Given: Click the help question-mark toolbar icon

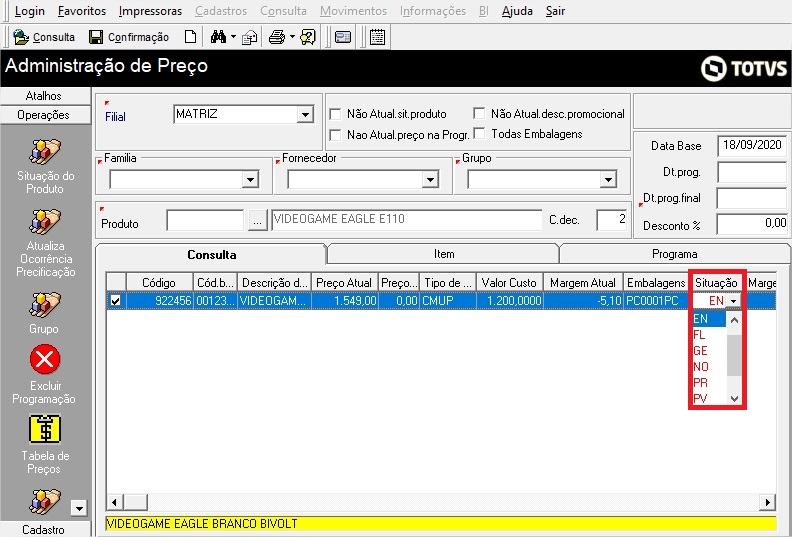Looking at the screenshot, I should [x=307, y=37].
